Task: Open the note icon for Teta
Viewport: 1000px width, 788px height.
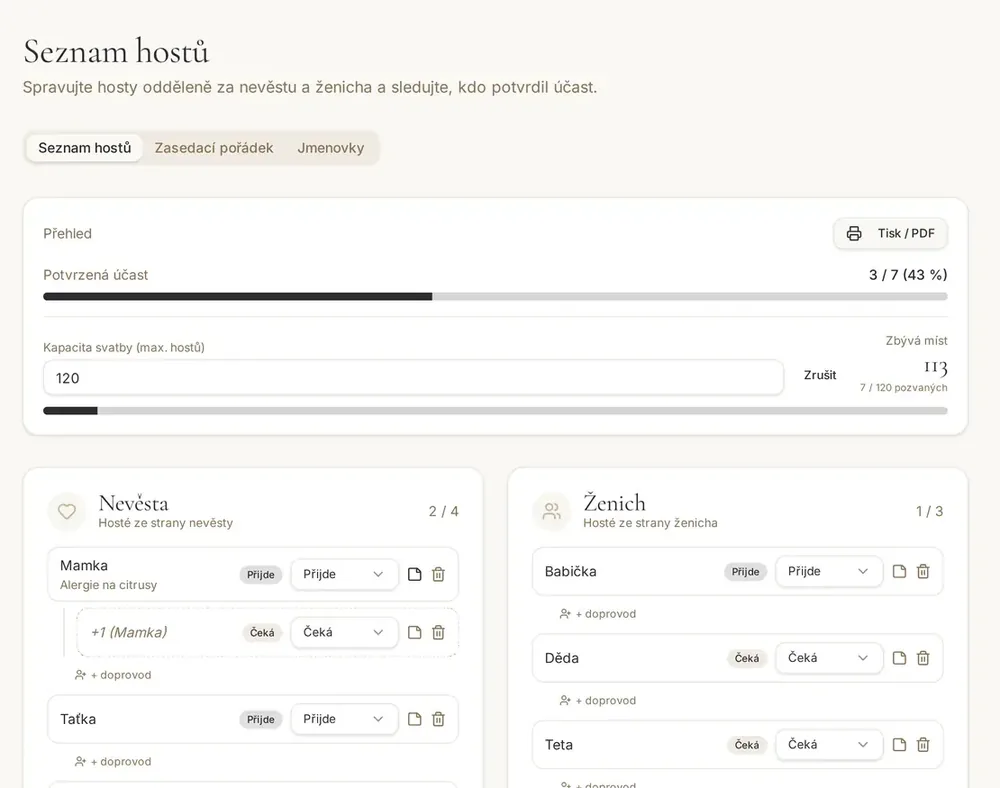Action: [x=899, y=745]
